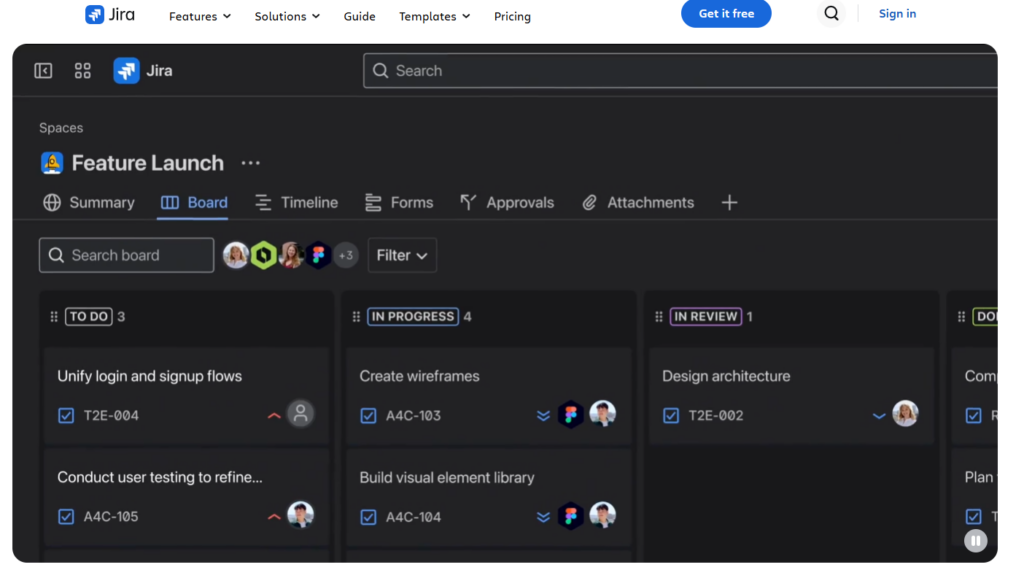Image resolution: width=1024 pixels, height=578 pixels.
Task: Focus the Search board field
Action: (127, 255)
